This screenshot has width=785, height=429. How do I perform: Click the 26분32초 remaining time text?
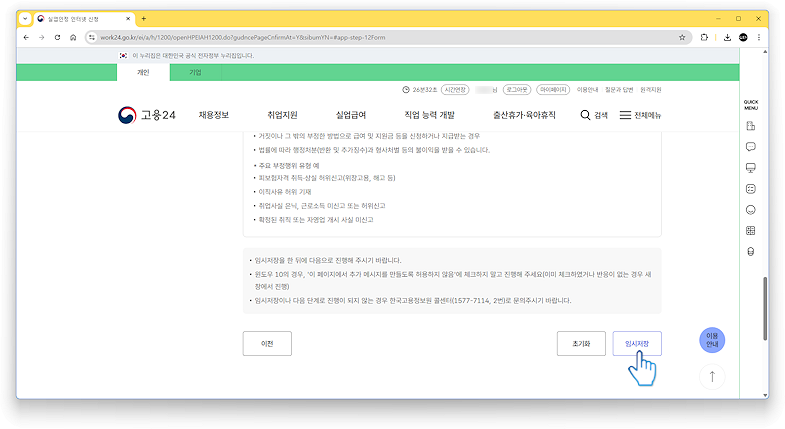(425, 90)
